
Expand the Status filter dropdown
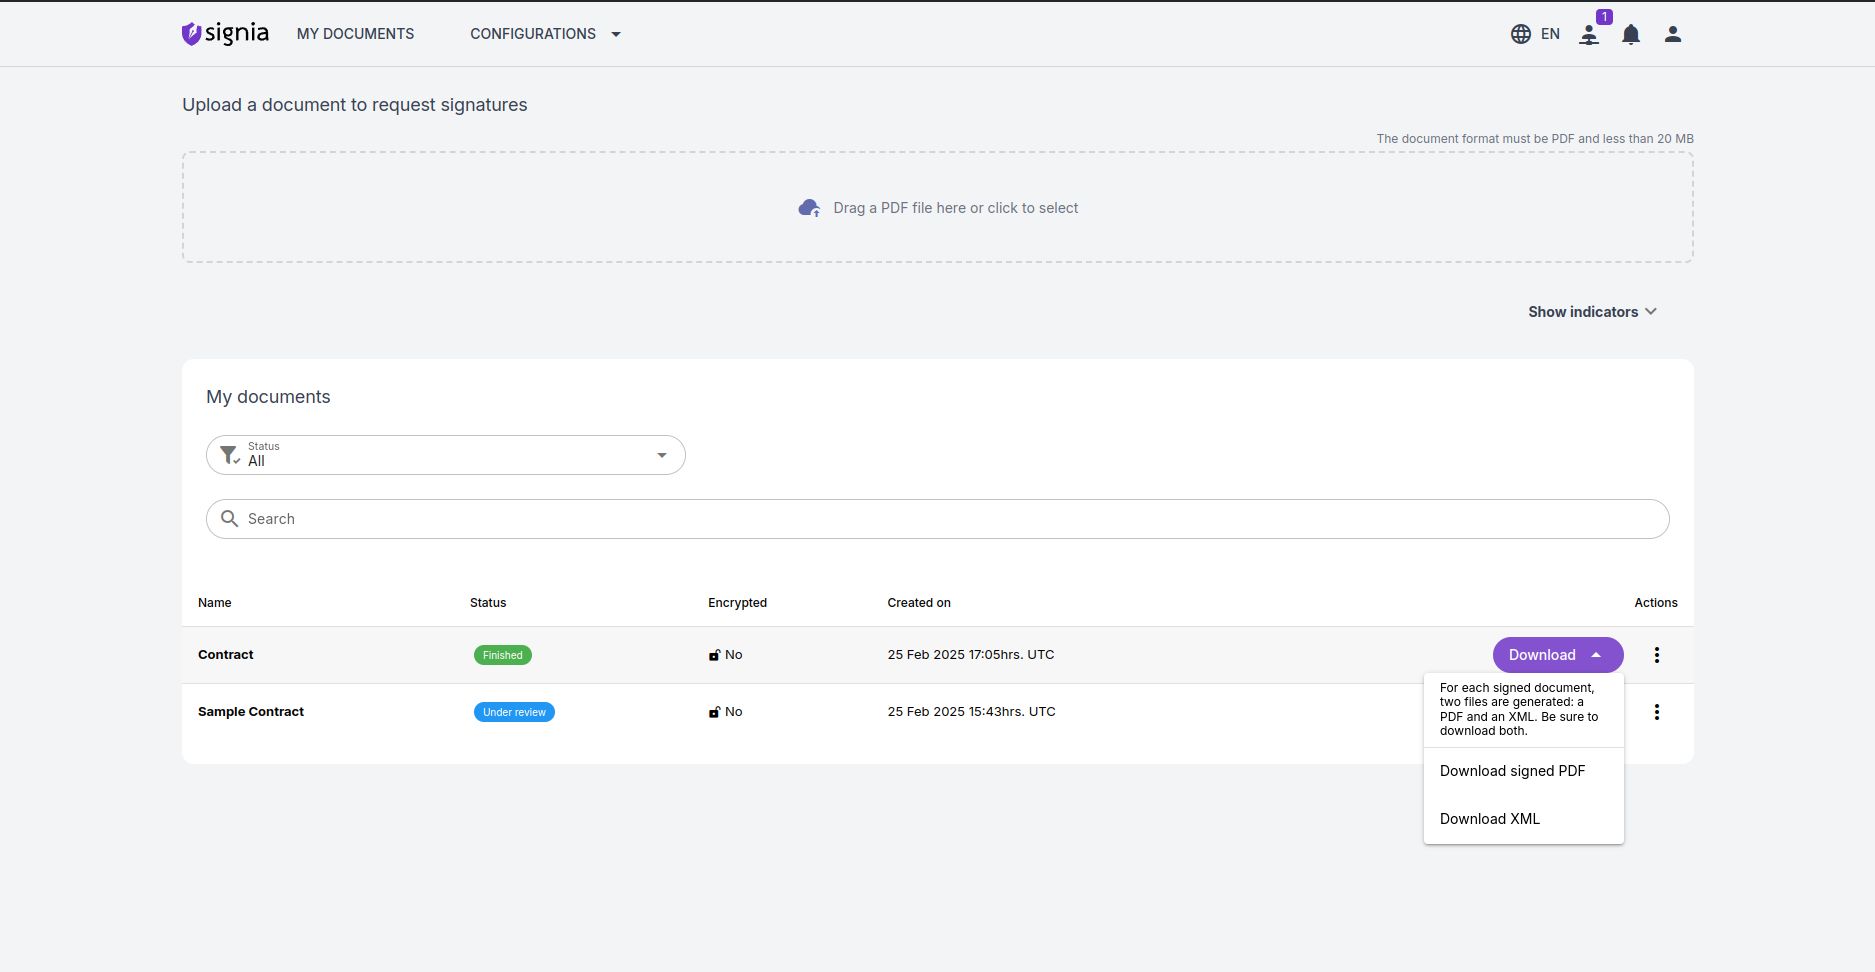(661, 455)
